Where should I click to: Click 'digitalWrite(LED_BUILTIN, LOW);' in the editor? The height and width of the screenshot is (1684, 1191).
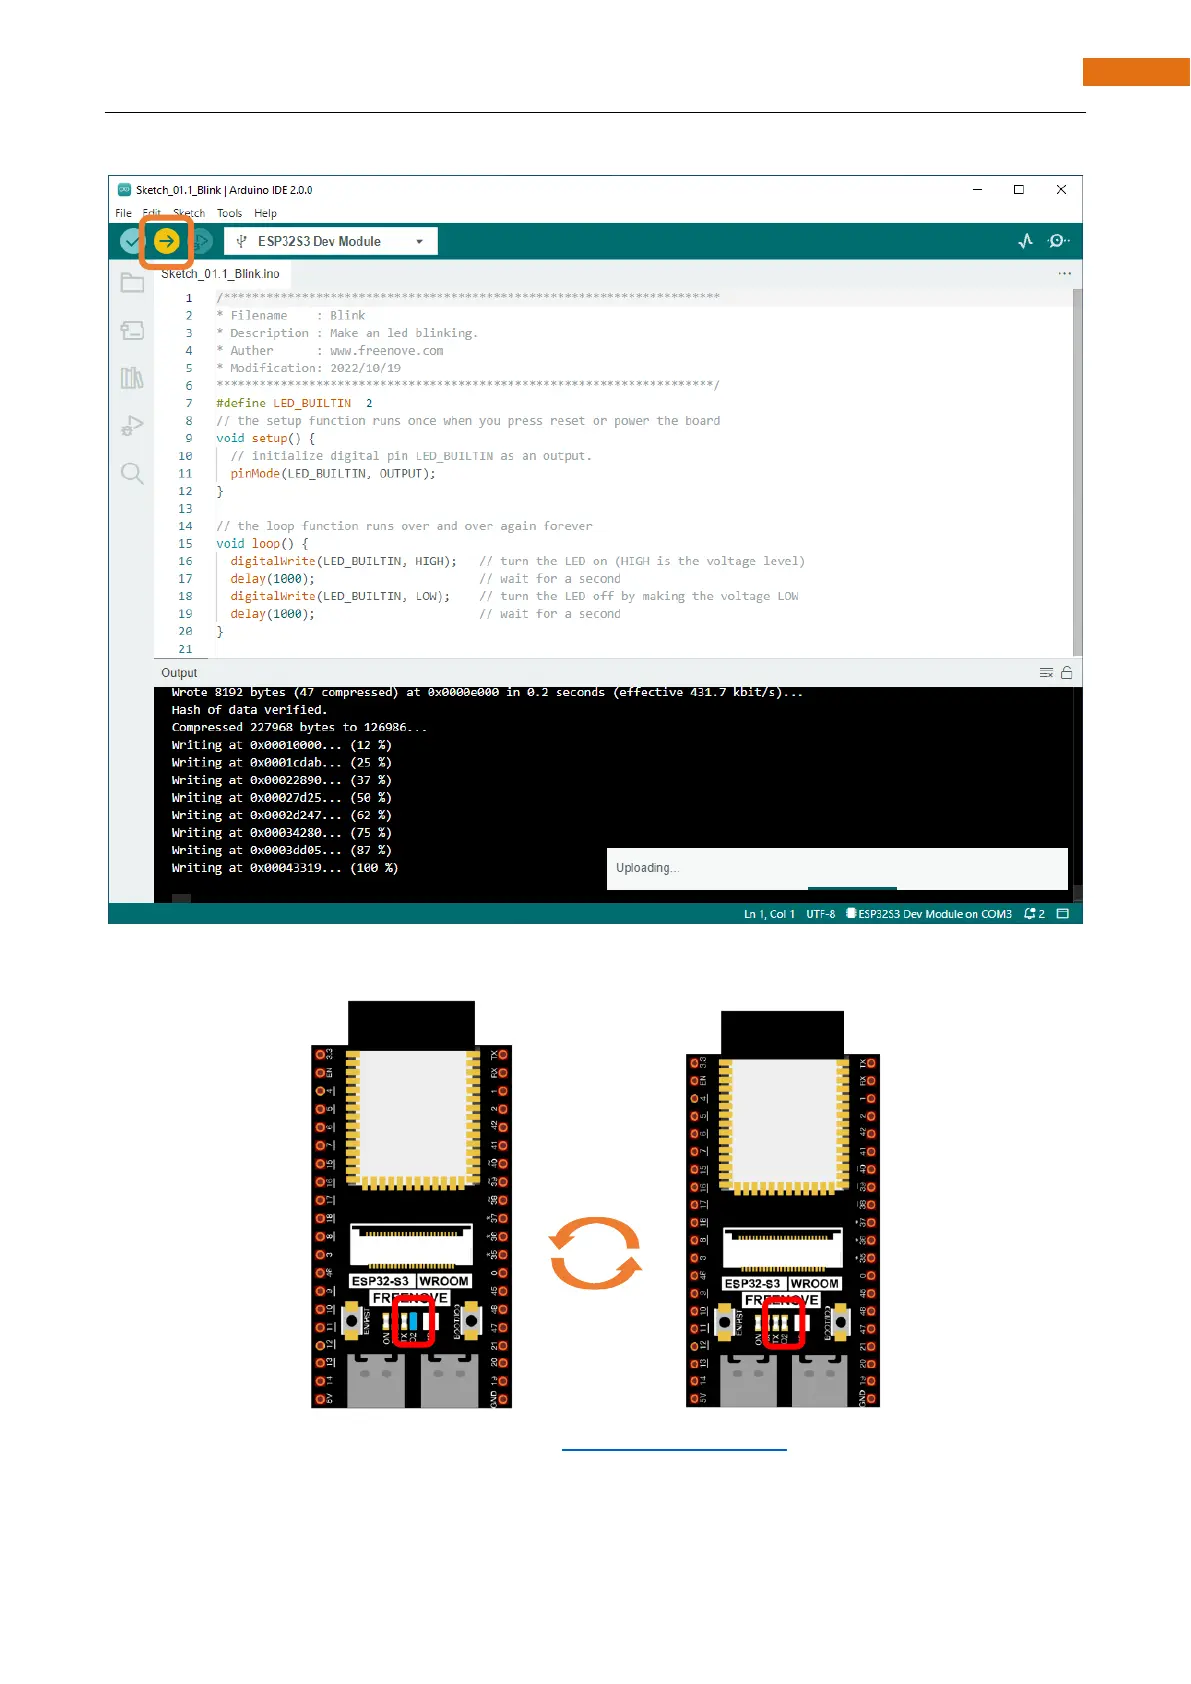coord(340,596)
